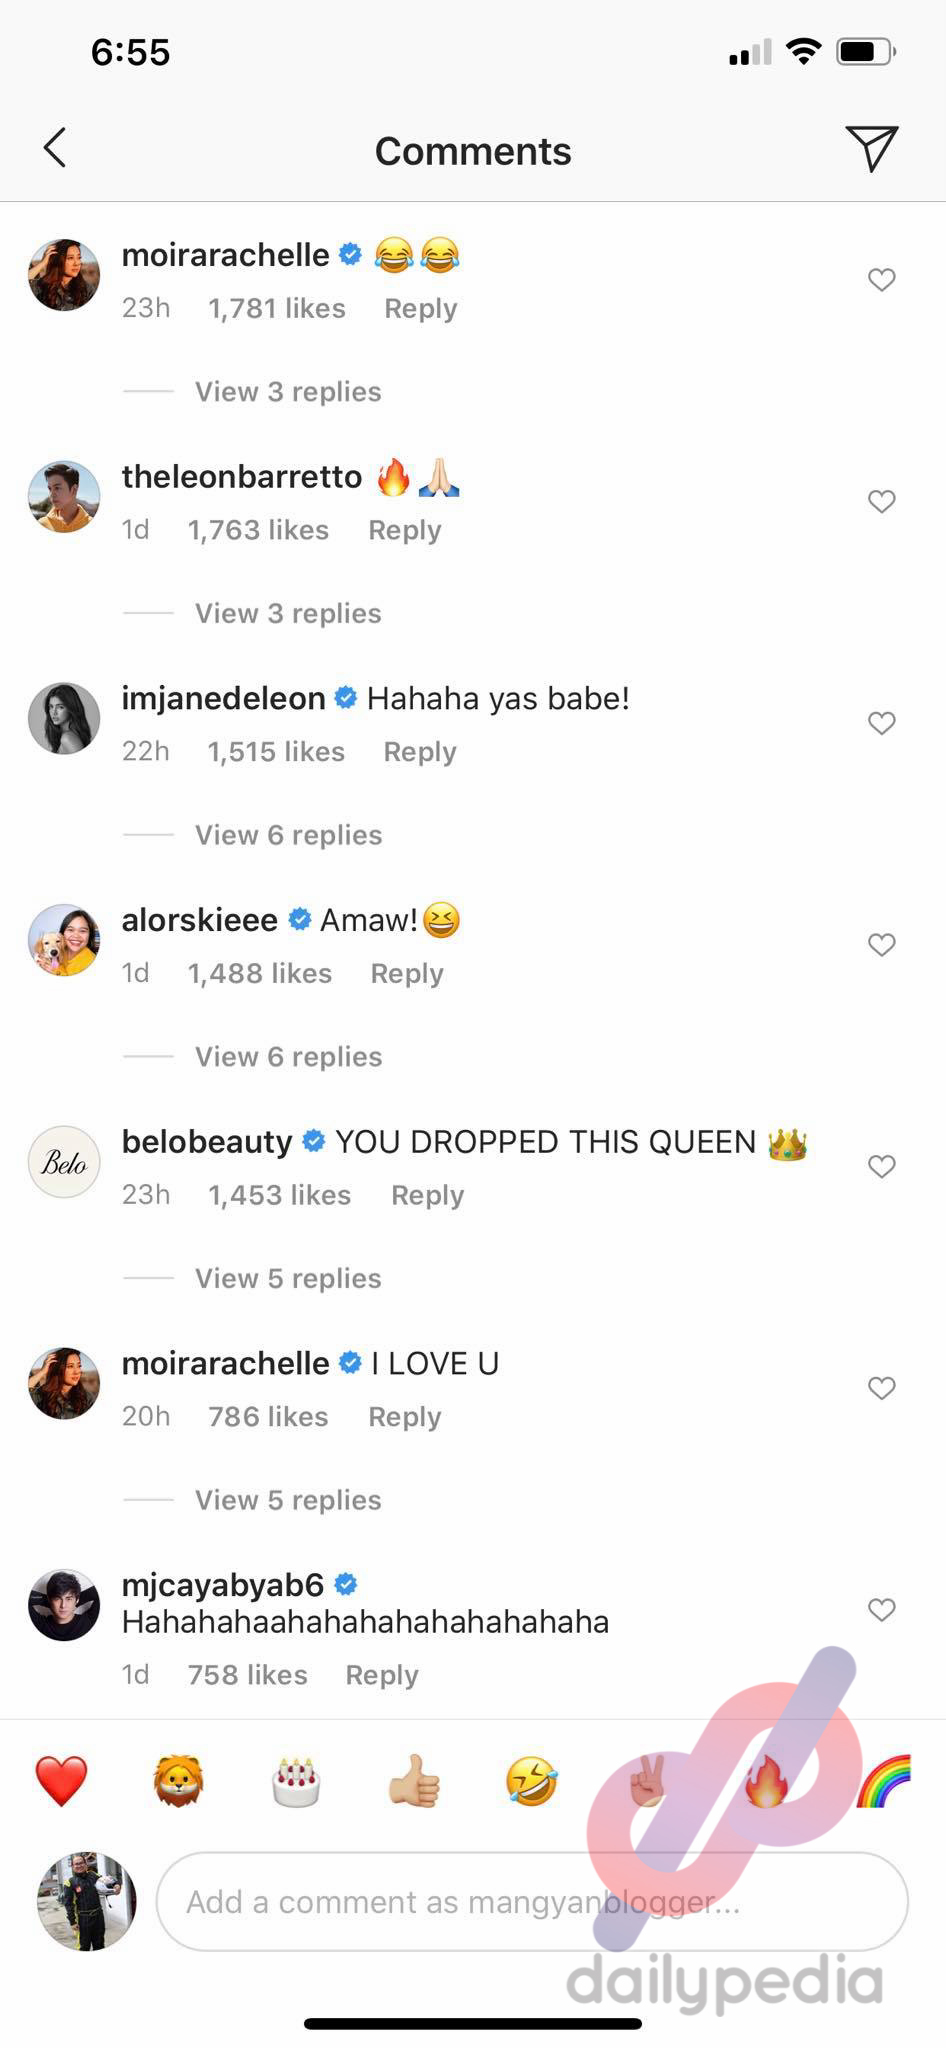Reply to mjcayabyab6's comment
946x2048 pixels.
point(382,1675)
